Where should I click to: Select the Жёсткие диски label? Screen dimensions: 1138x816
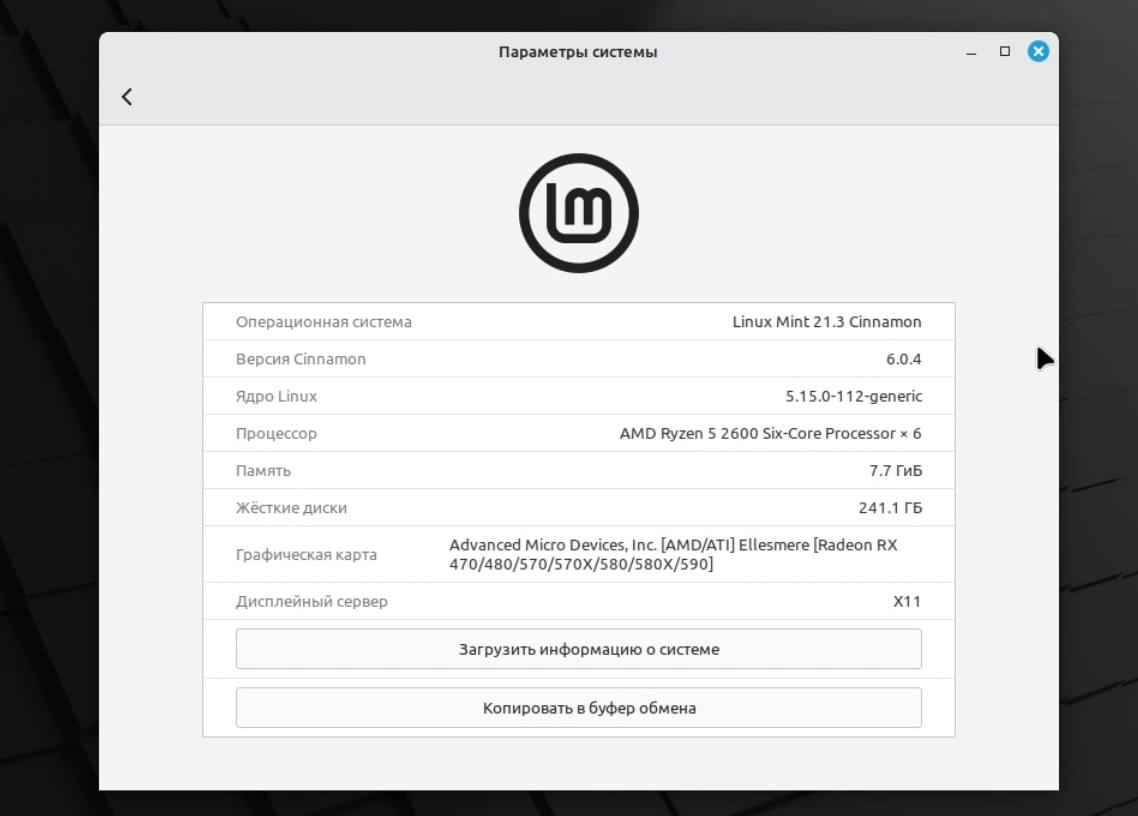[291, 507]
